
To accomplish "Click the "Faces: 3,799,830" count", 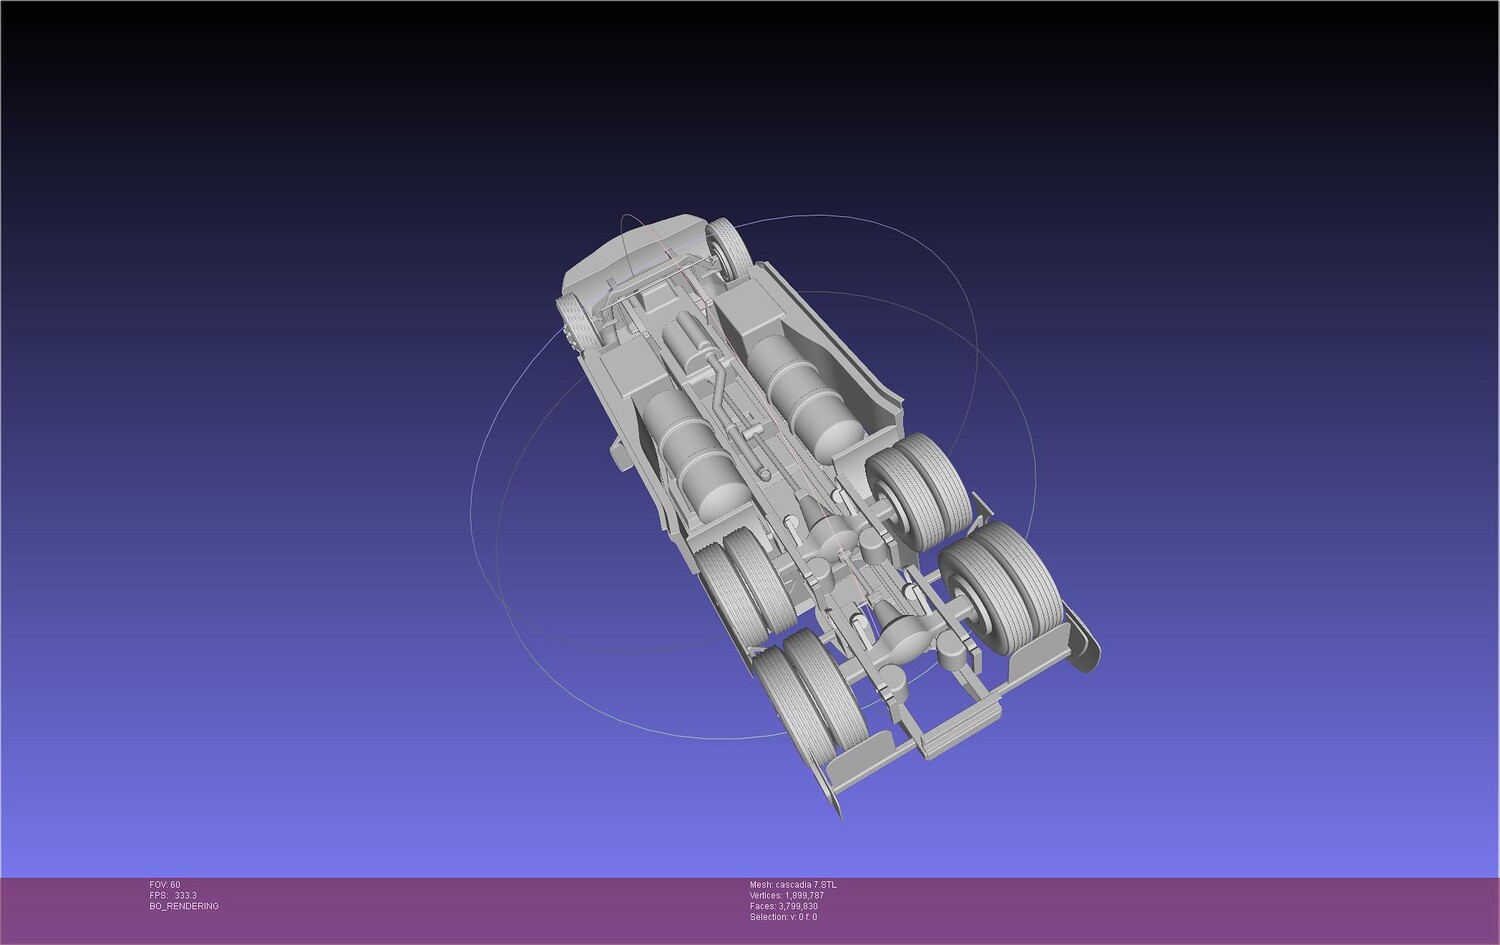I will coord(784,907).
